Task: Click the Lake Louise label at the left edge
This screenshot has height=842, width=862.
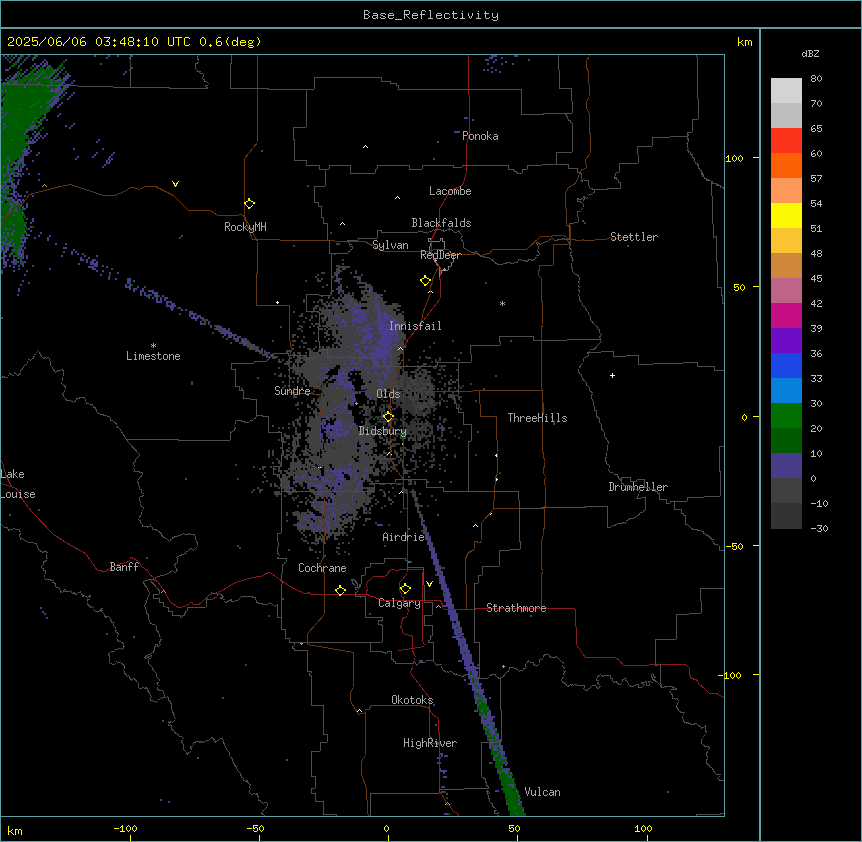Action: coord(18,484)
